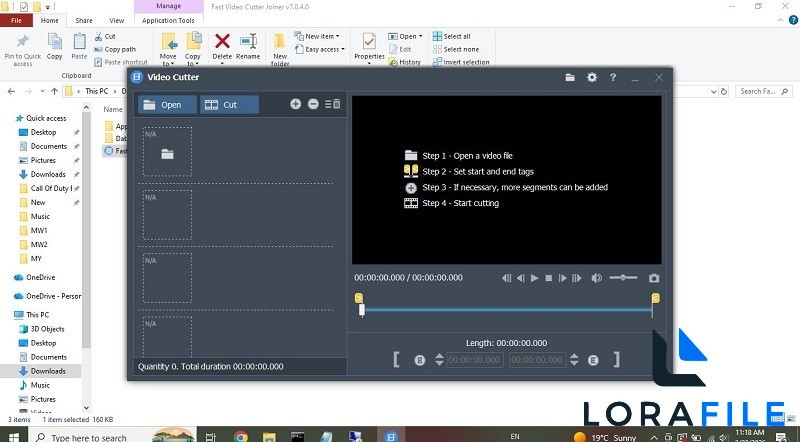
Task: Click the white playhead on the timeline
Action: click(x=362, y=310)
